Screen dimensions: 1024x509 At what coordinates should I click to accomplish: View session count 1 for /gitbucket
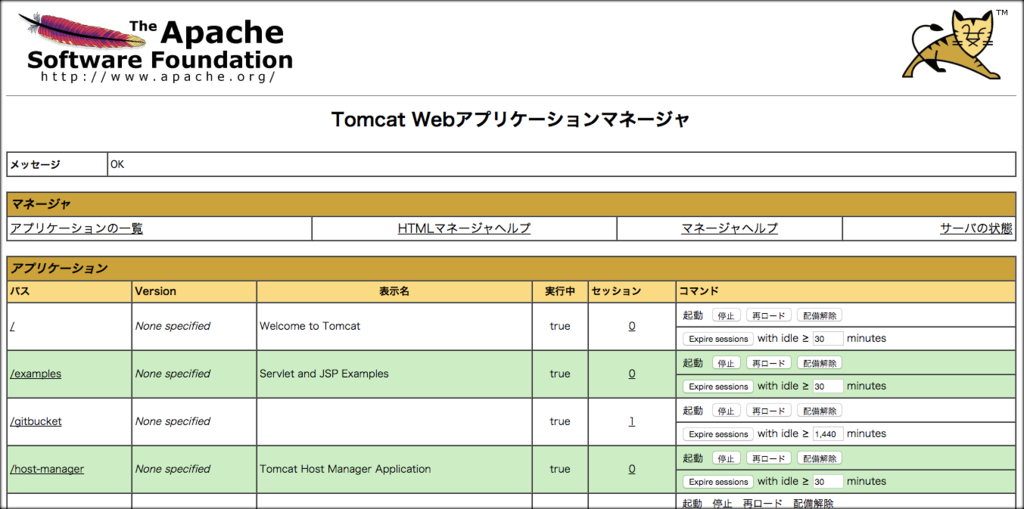pos(632,421)
